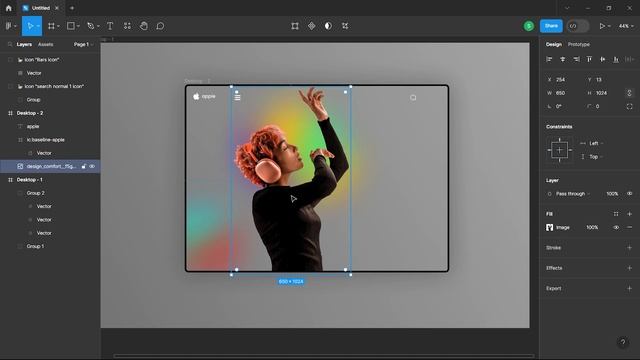Click the green user avatar

(x=529, y=26)
